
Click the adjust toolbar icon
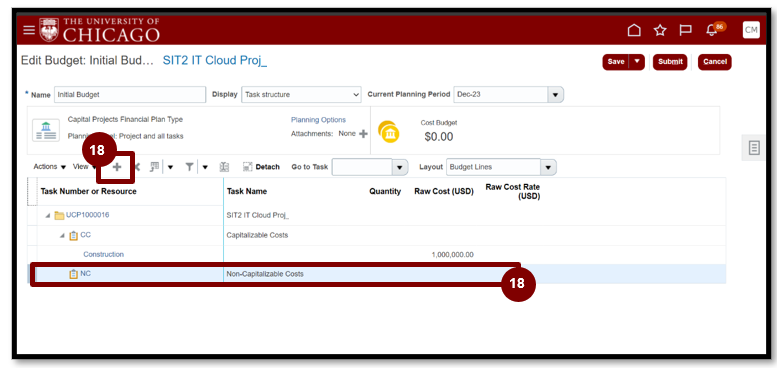pos(155,167)
